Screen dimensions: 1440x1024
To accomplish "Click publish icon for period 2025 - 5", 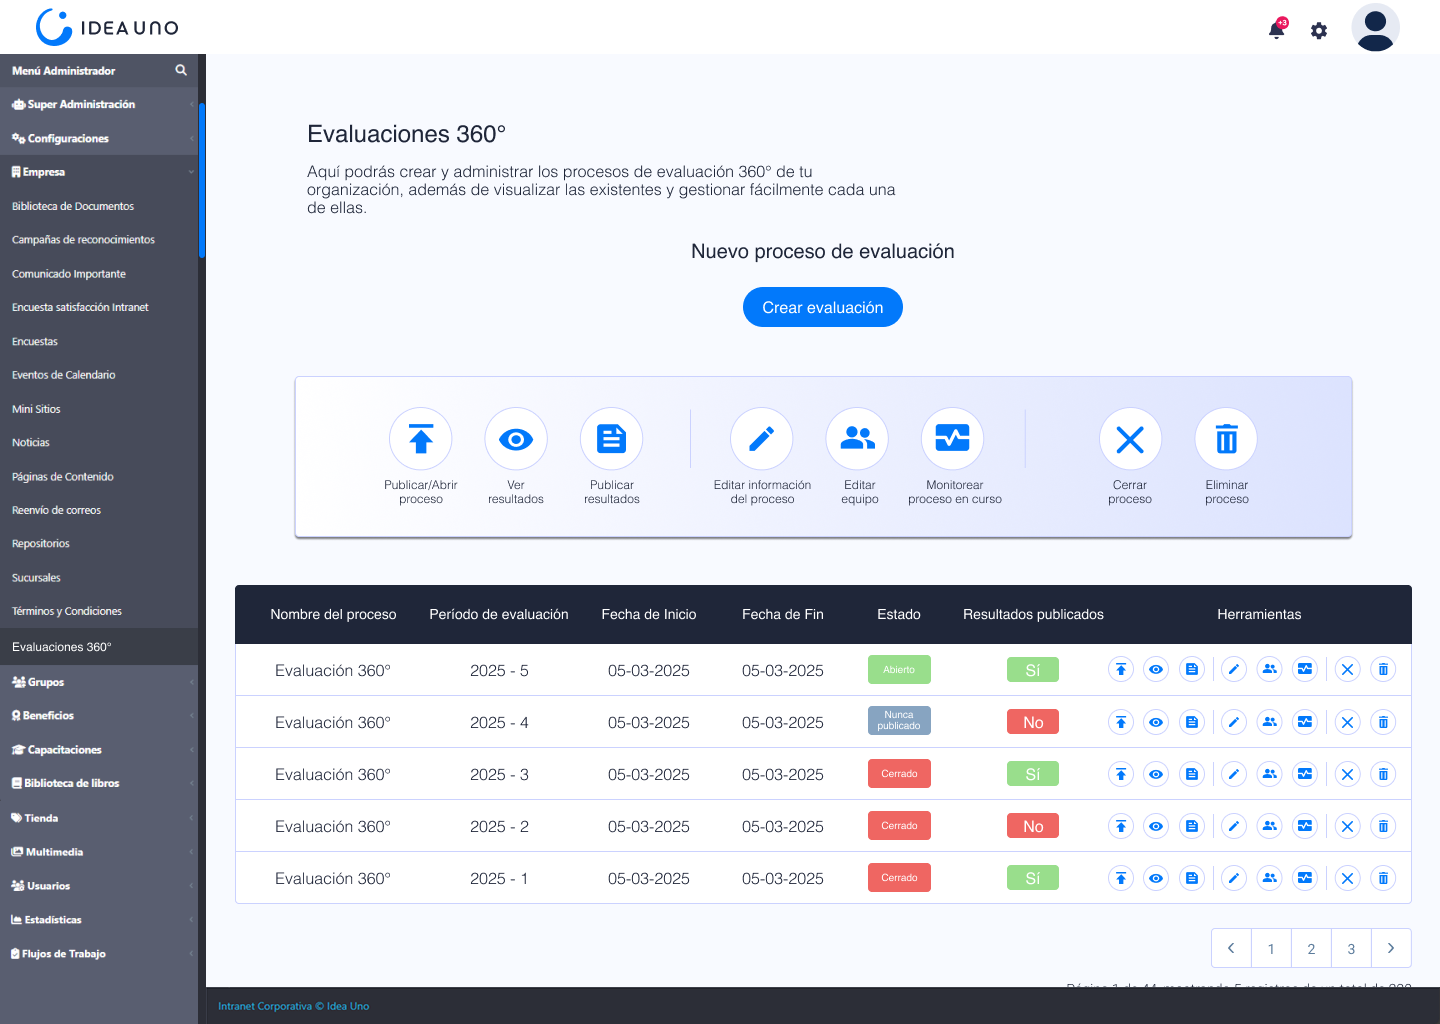I will click(x=1121, y=670).
